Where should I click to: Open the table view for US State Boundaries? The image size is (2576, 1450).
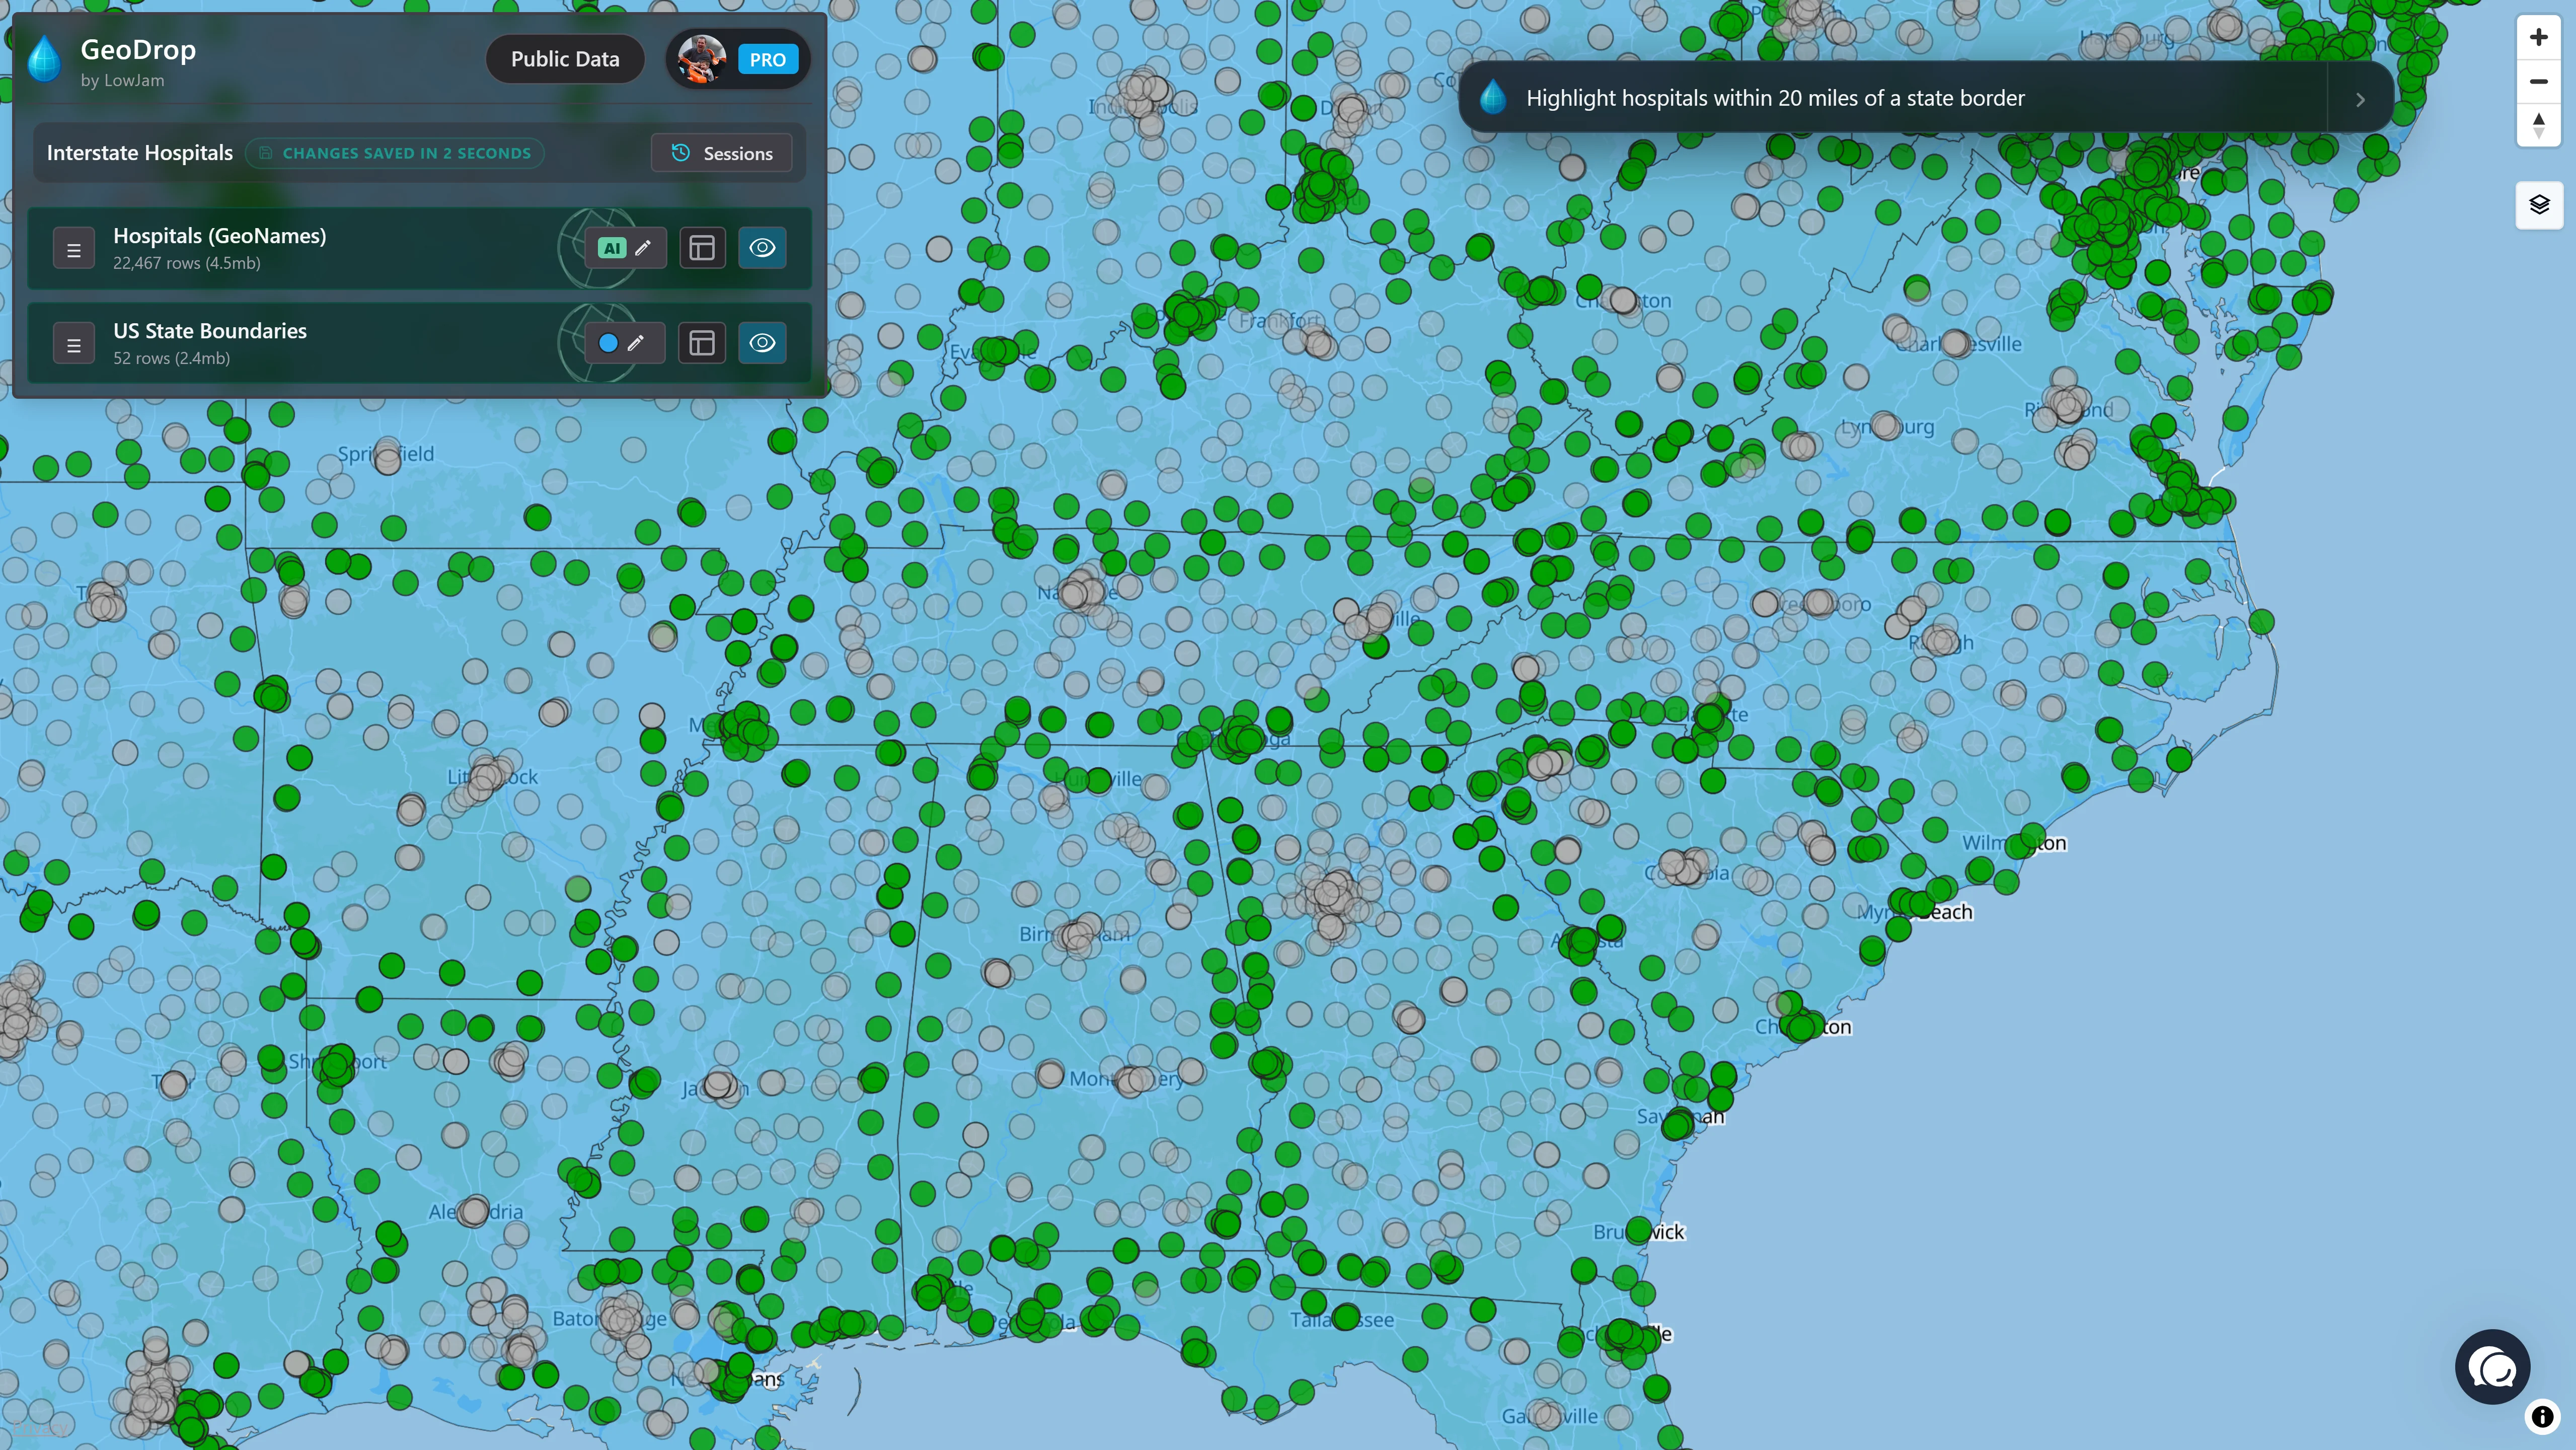point(702,343)
